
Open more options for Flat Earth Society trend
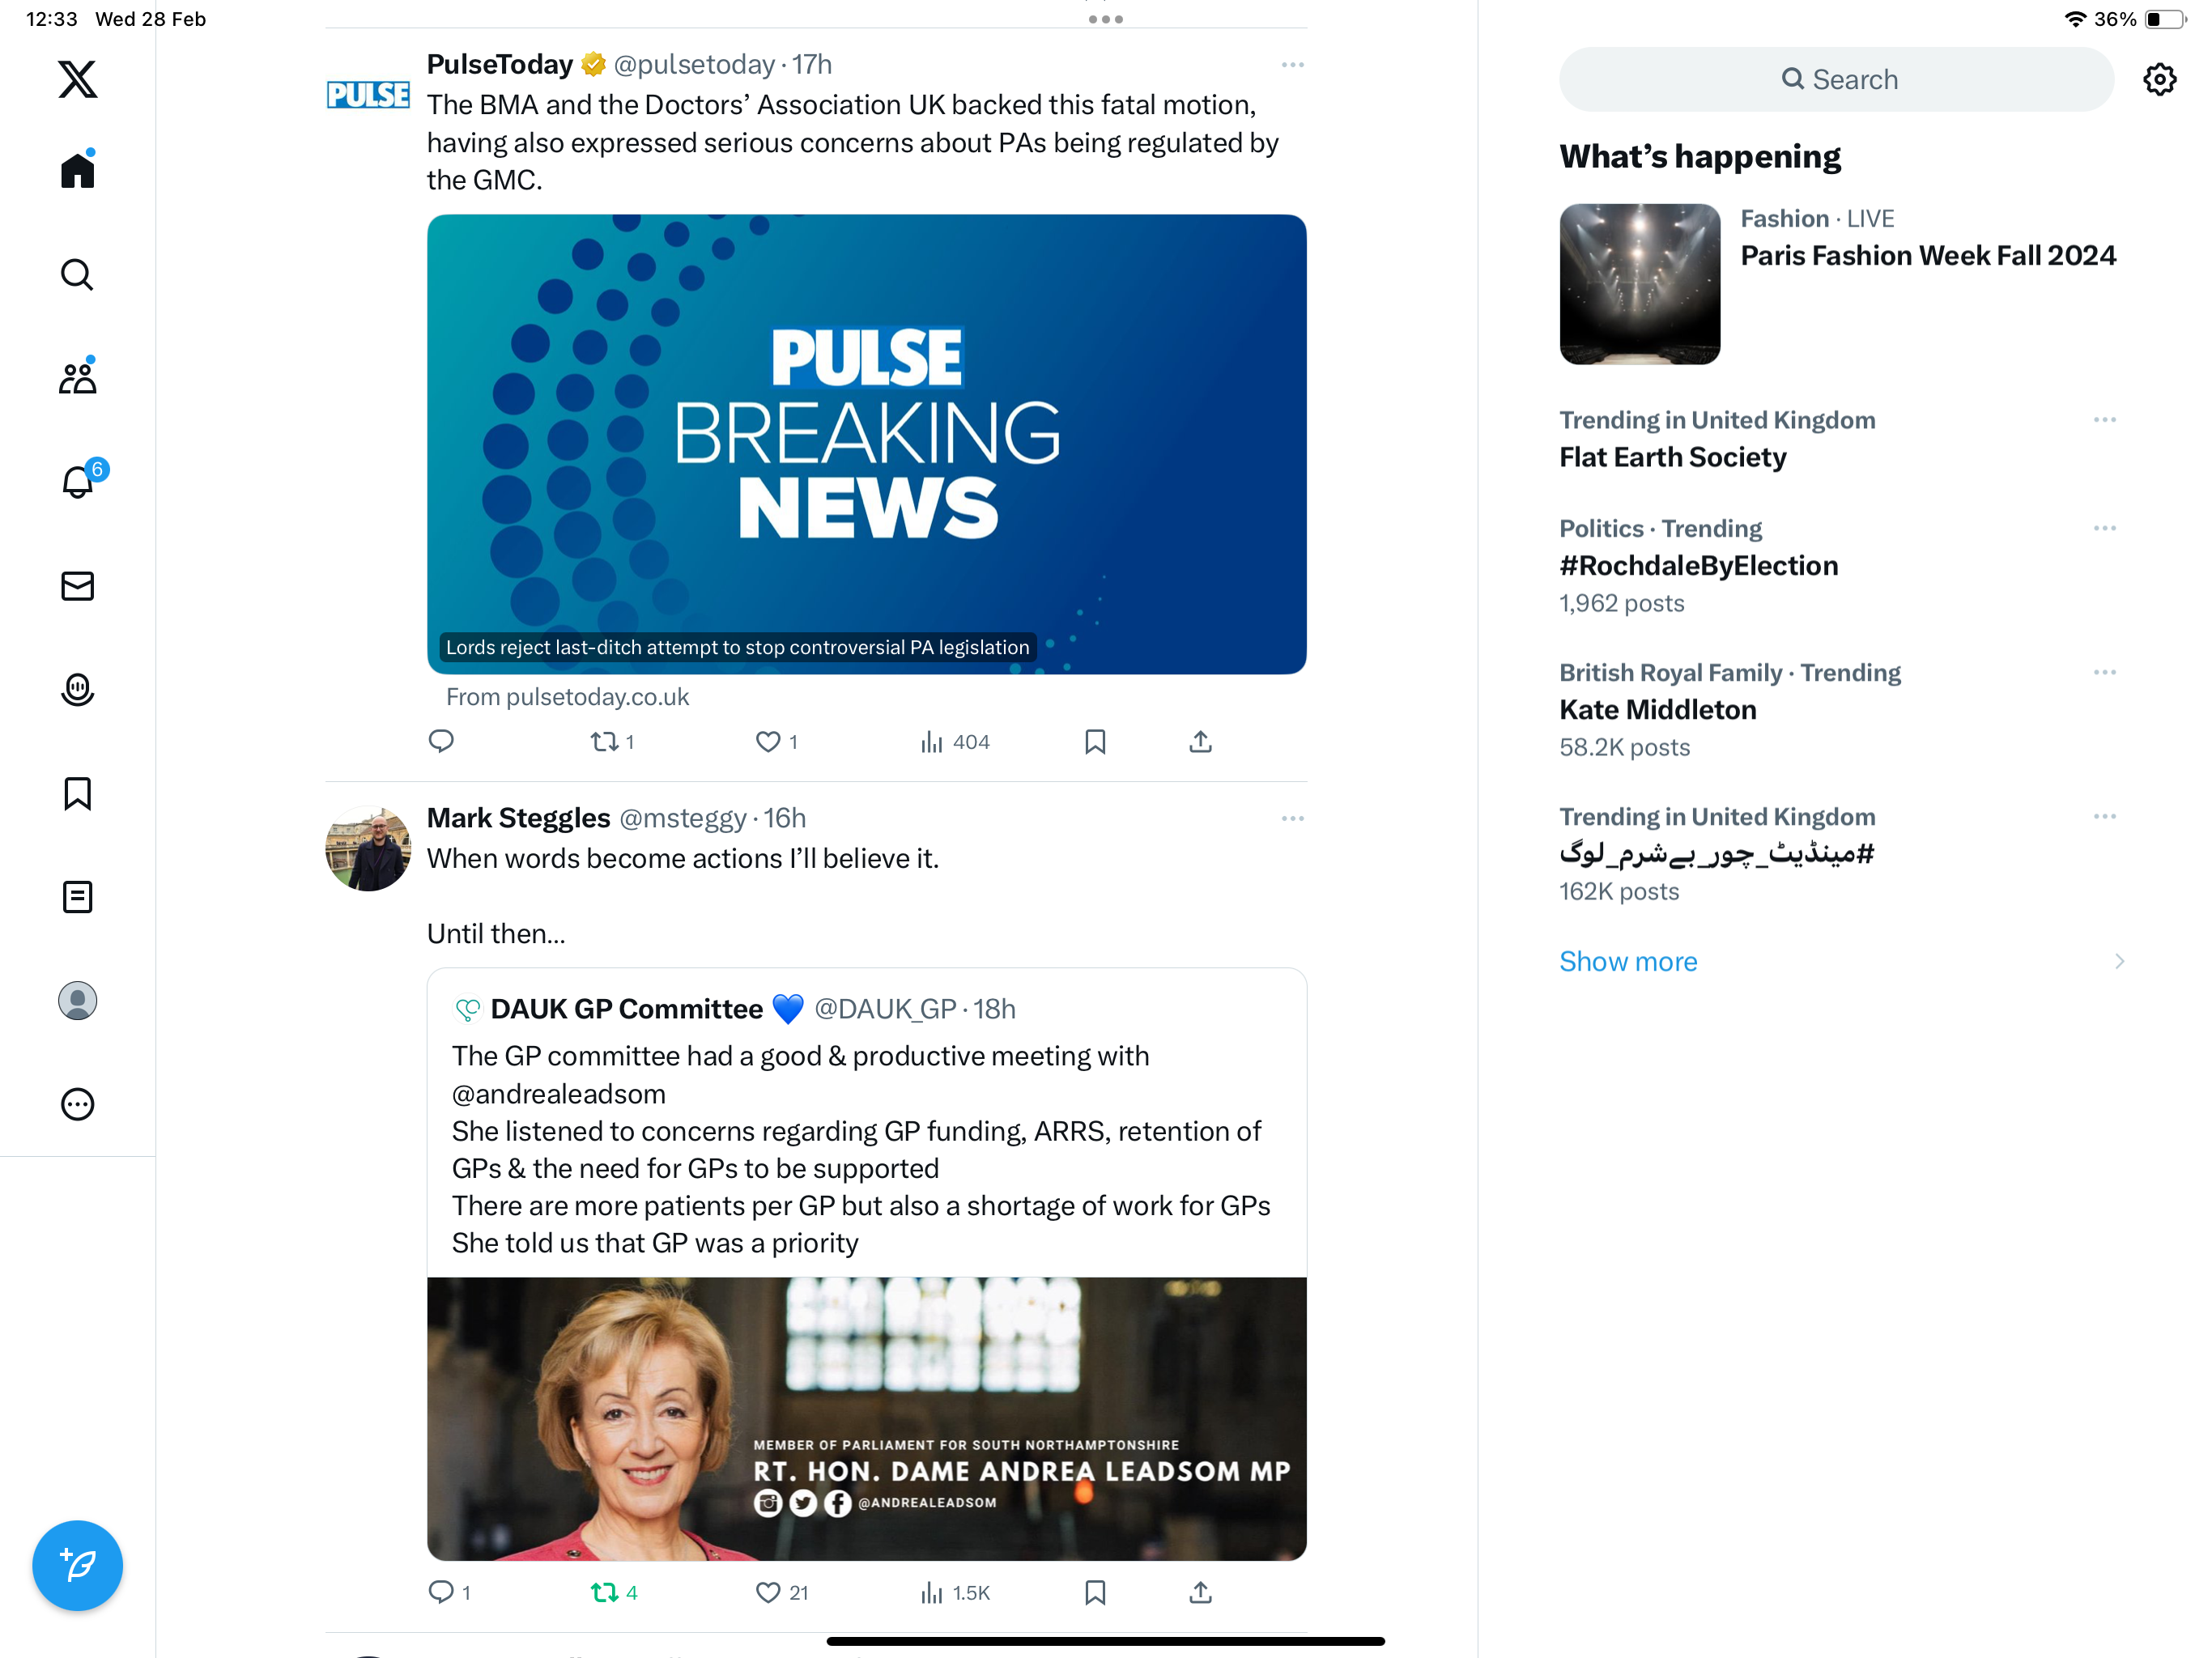click(2104, 420)
